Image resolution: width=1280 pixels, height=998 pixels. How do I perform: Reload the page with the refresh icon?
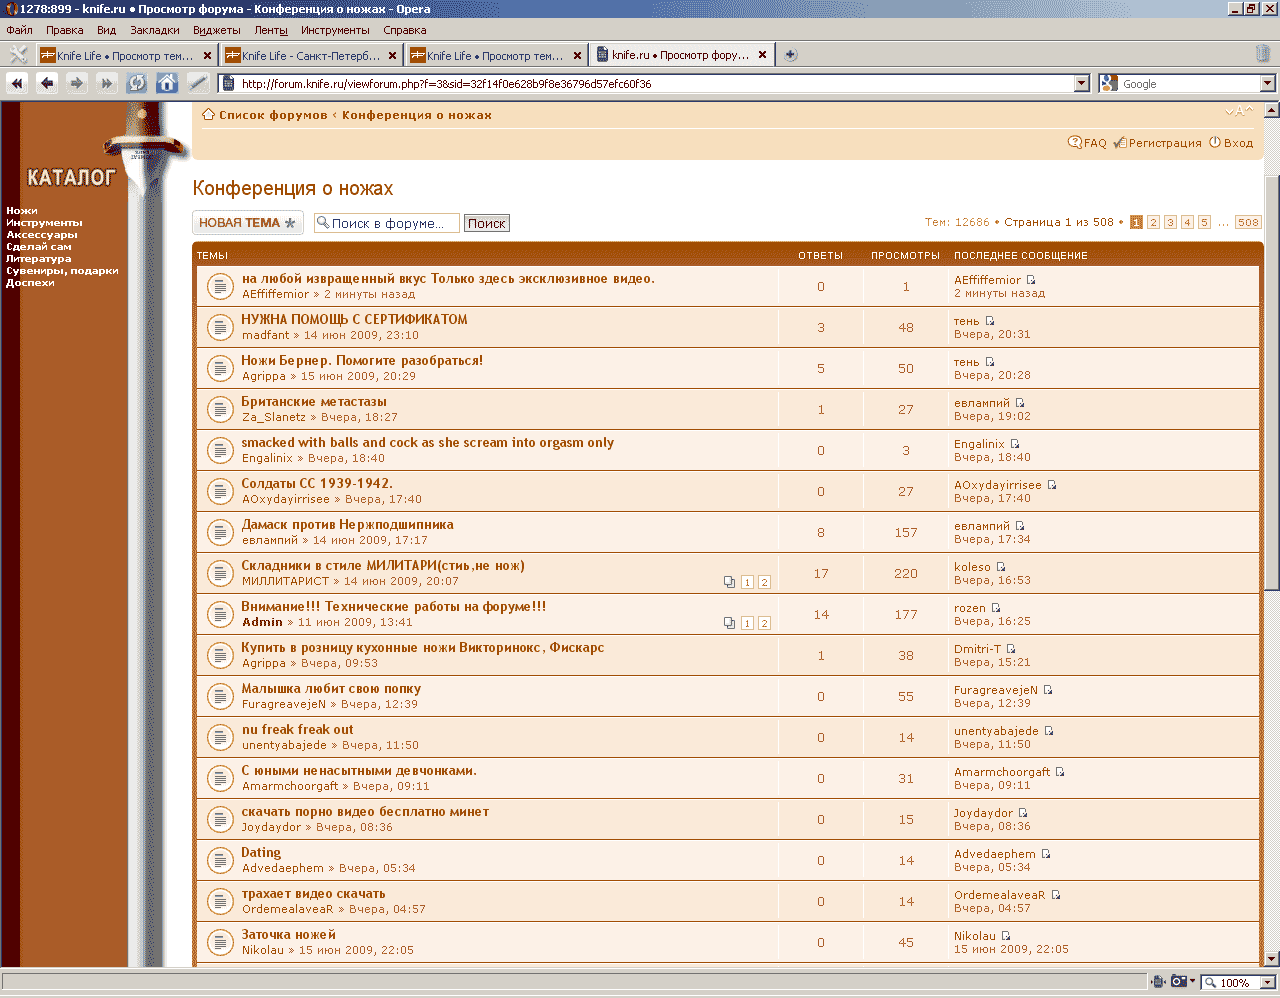137,83
